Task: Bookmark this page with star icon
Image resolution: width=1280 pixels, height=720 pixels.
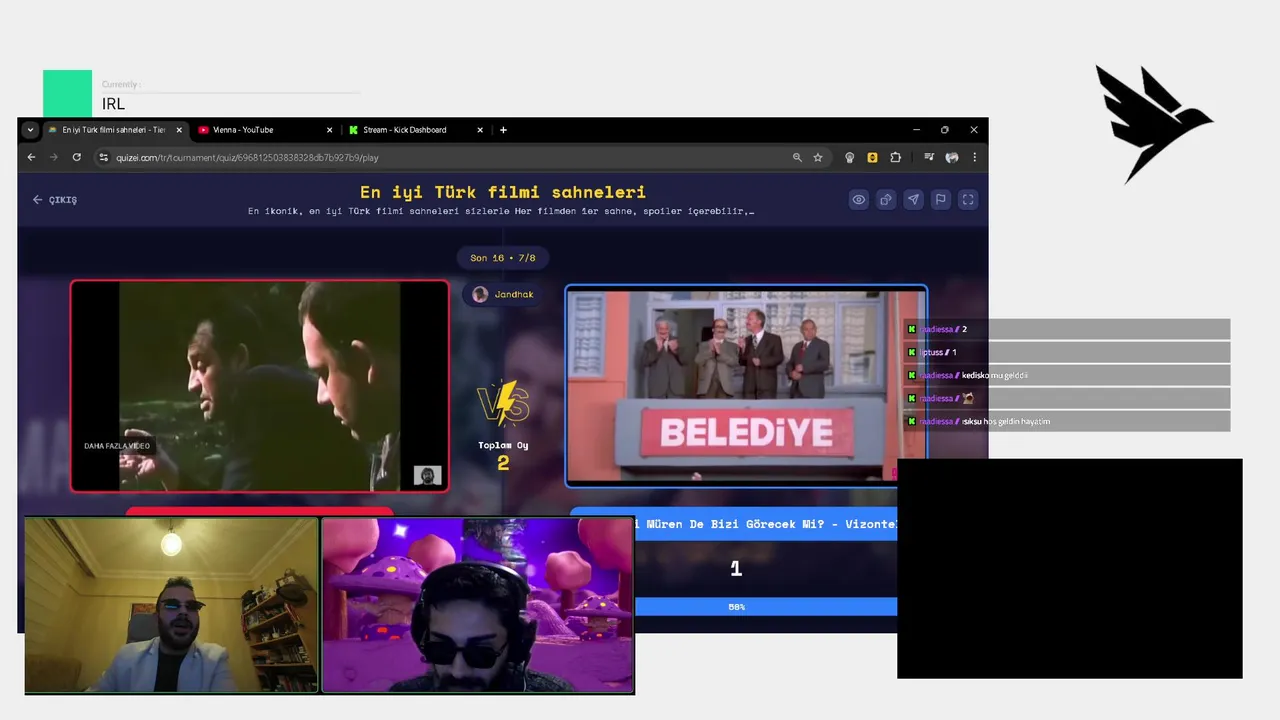Action: tap(818, 157)
